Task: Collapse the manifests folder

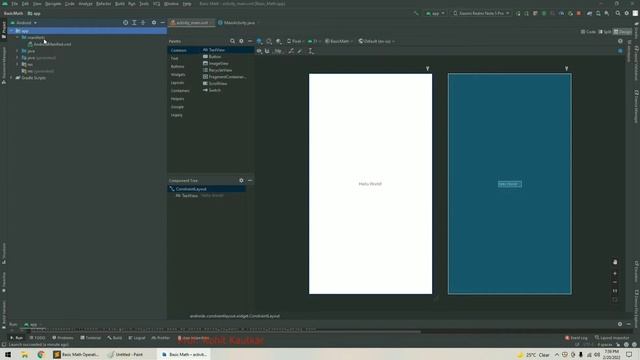Action: click(x=18, y=38)
